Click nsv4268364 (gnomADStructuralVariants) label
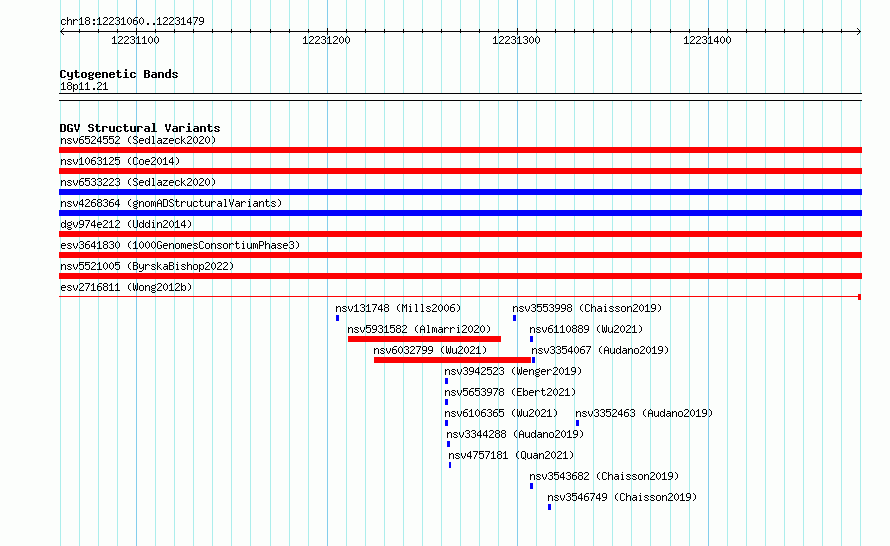 coord(171,203)
